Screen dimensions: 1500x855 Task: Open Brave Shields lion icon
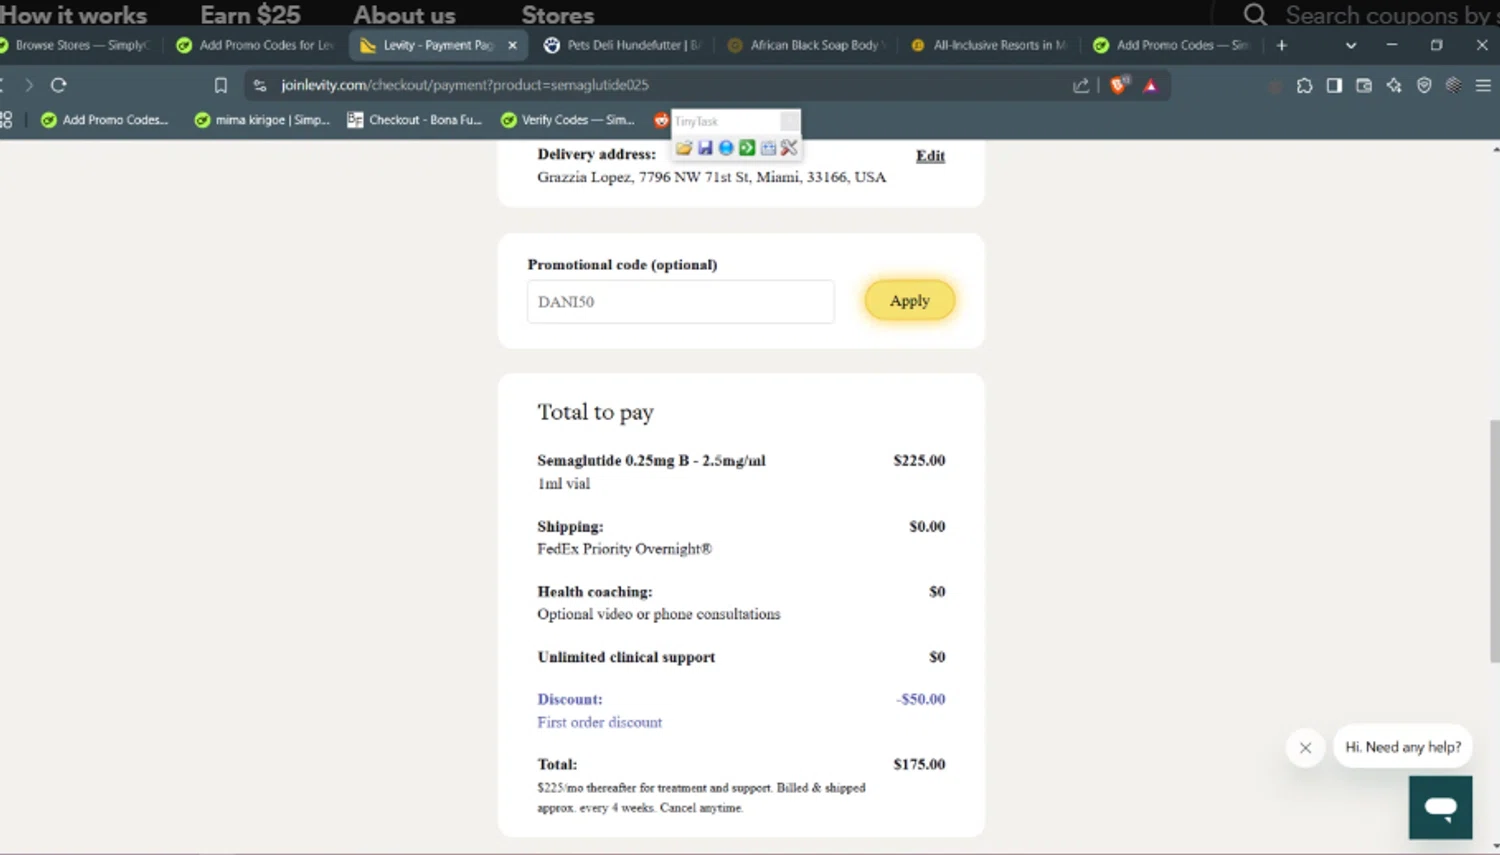(1119, 85)
